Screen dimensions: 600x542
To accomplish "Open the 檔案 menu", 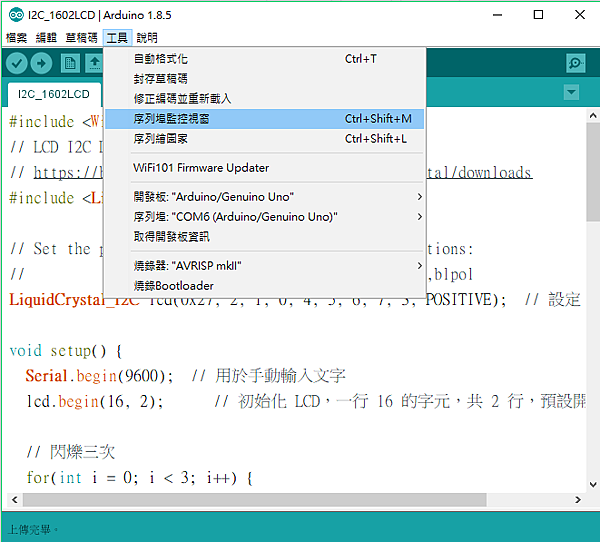I will click(16, 38).
